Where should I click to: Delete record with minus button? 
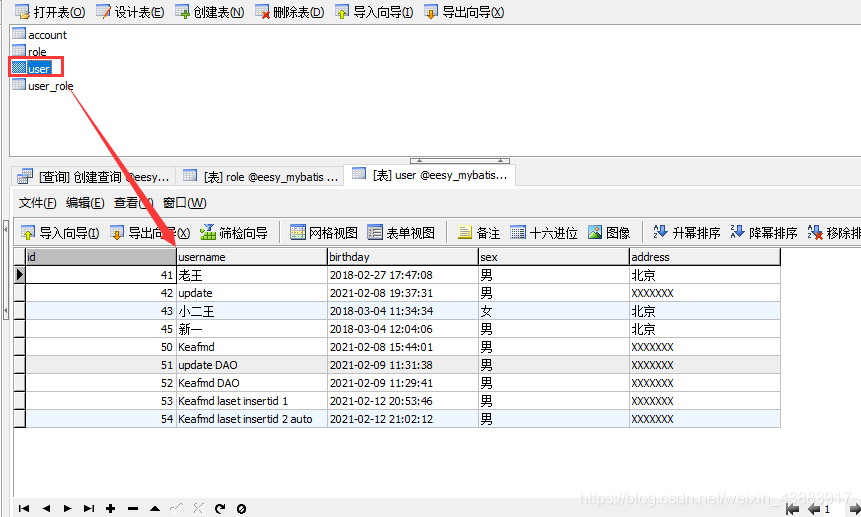point(133,509)
